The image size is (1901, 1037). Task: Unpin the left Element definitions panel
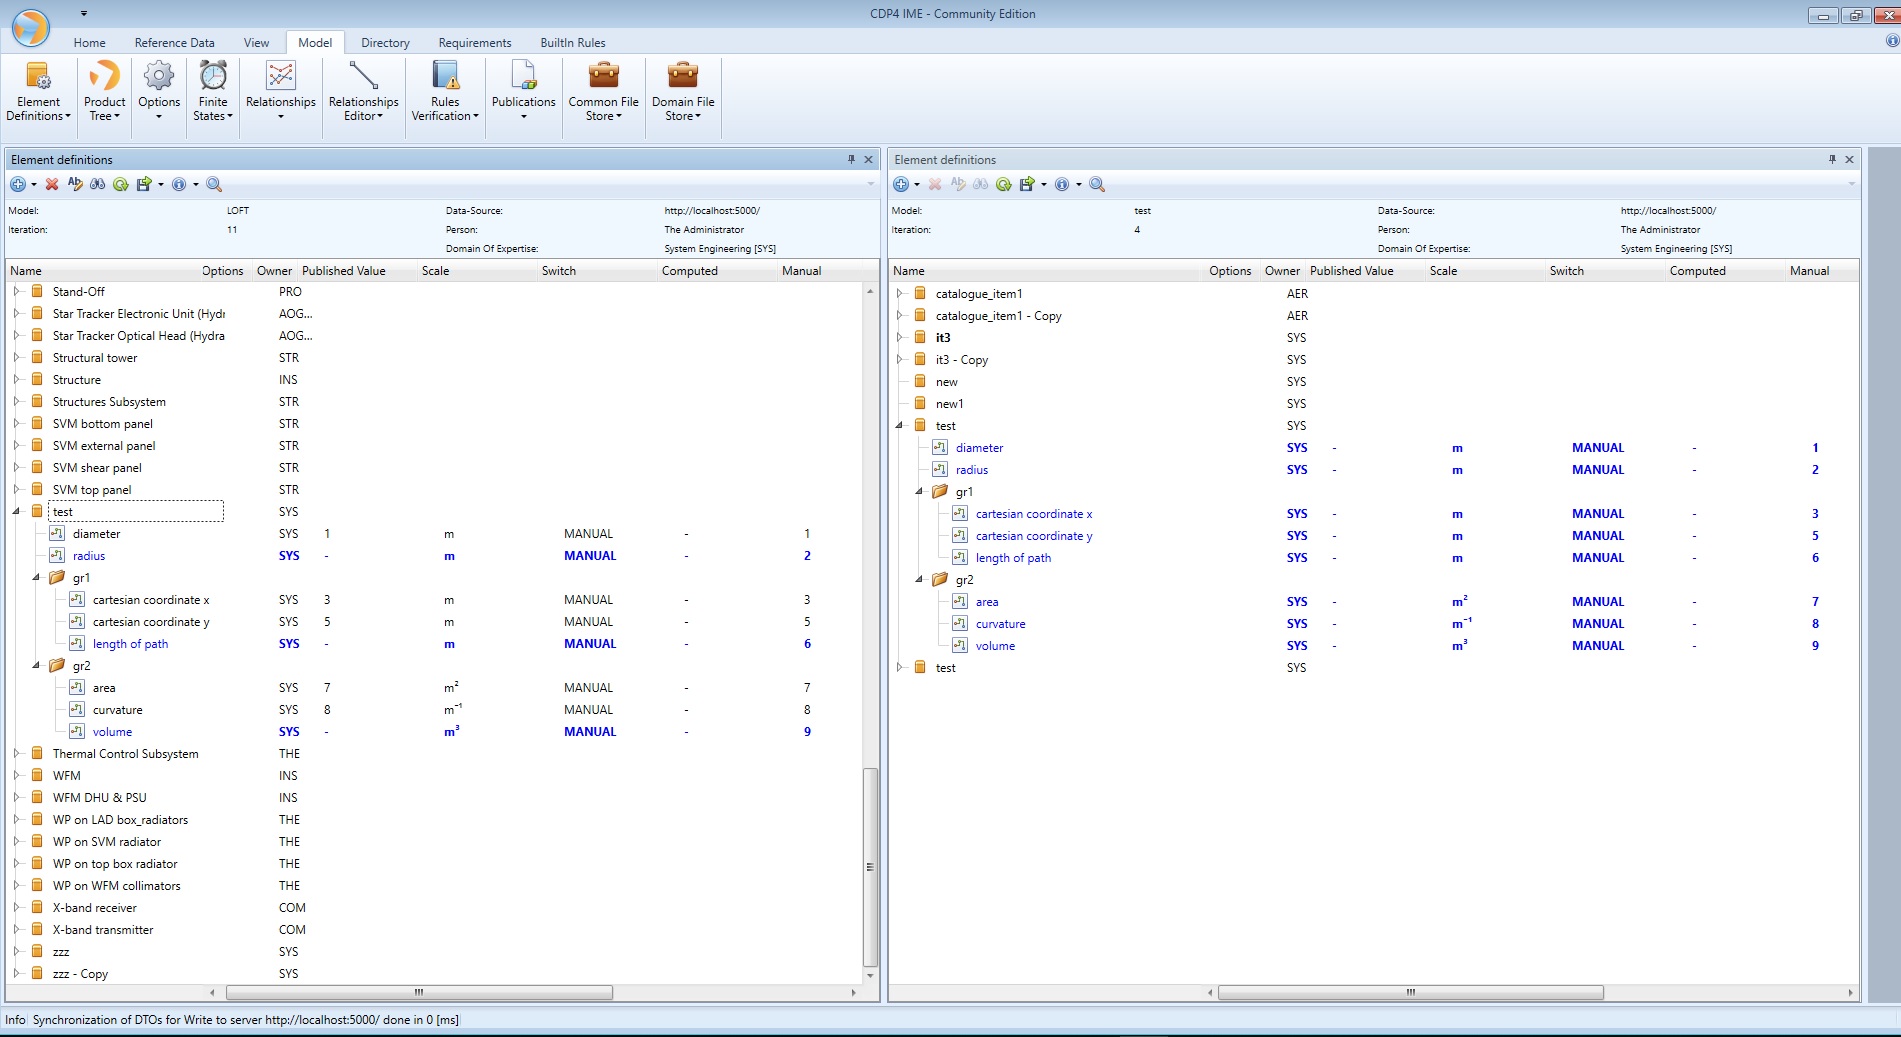(x=849, y=159)
